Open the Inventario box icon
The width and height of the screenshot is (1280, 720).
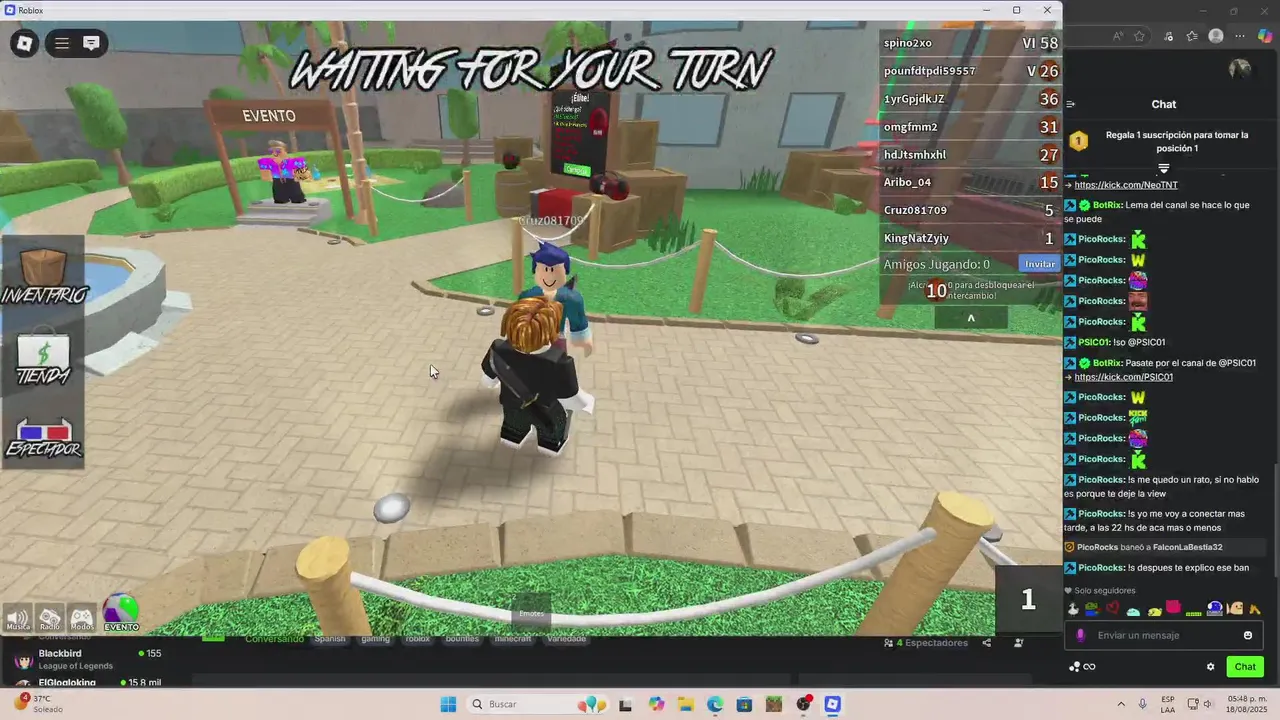click(x=43, y=276)
